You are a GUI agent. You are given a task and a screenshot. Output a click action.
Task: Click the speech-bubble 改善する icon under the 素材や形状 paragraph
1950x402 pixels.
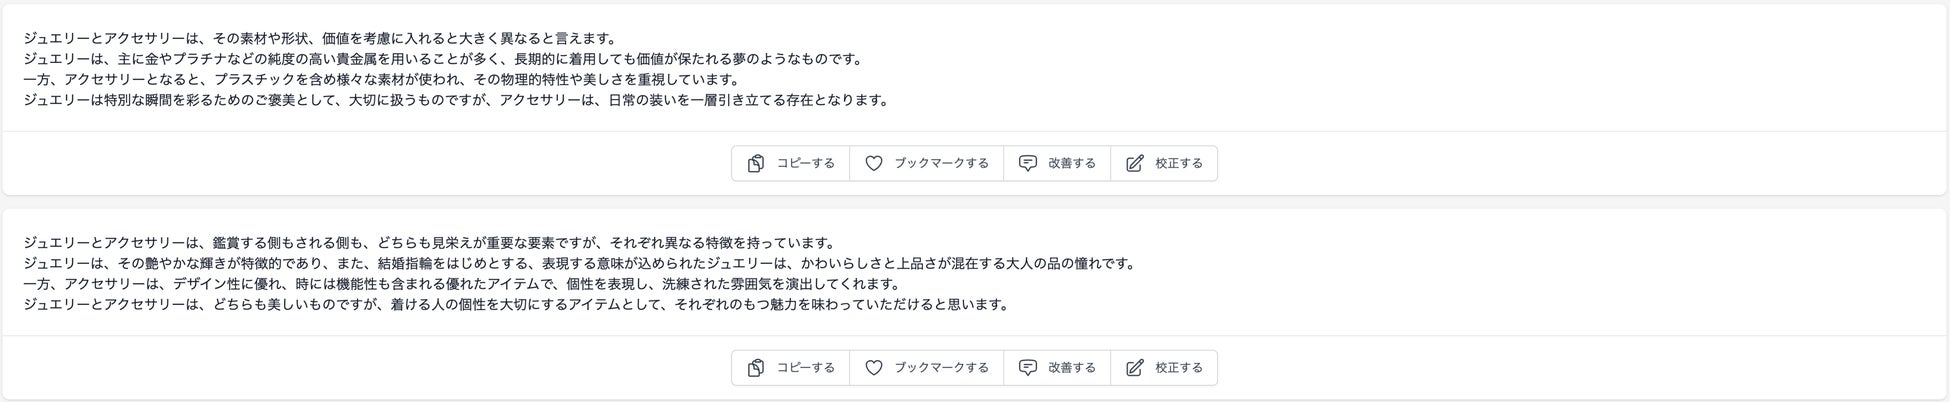point(1027,163)
